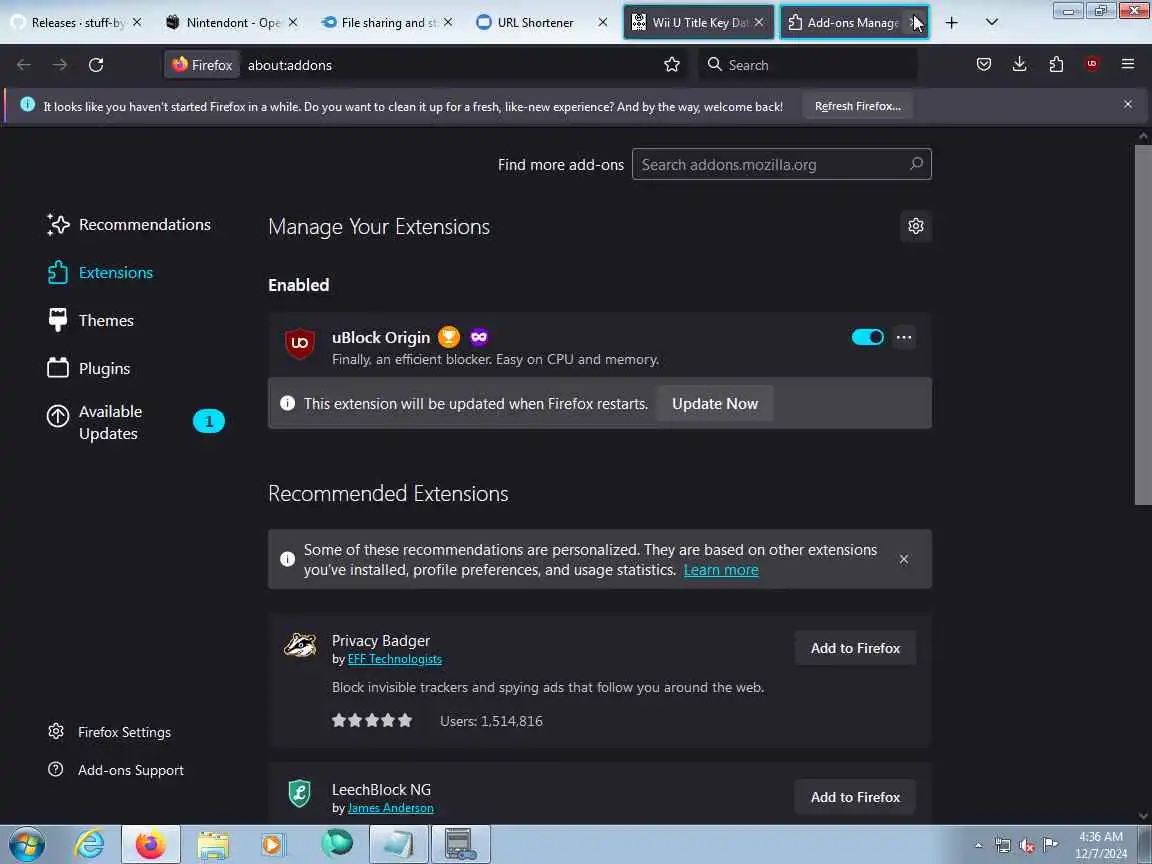This screenshot has width=1152, height=864.
Task: Focus the Search addons.mozilla.org field
Action: point(782,164)
